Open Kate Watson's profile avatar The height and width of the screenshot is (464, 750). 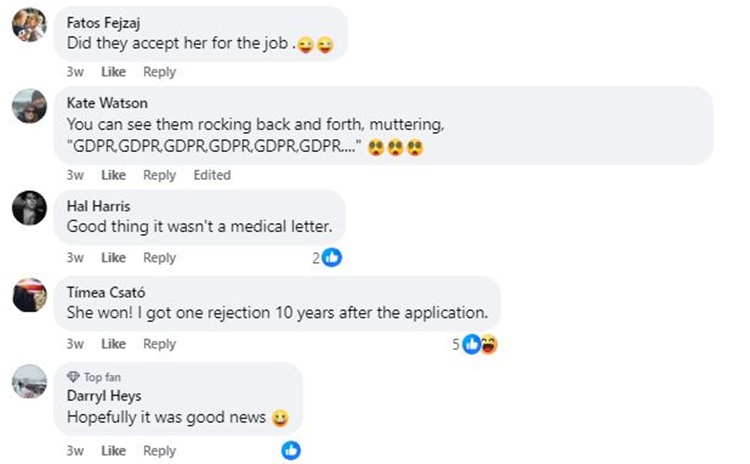[x=29, y=105]
